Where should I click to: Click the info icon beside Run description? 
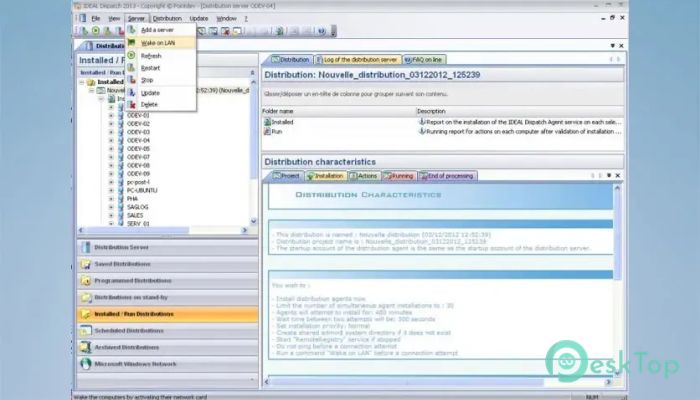(422, 131)
